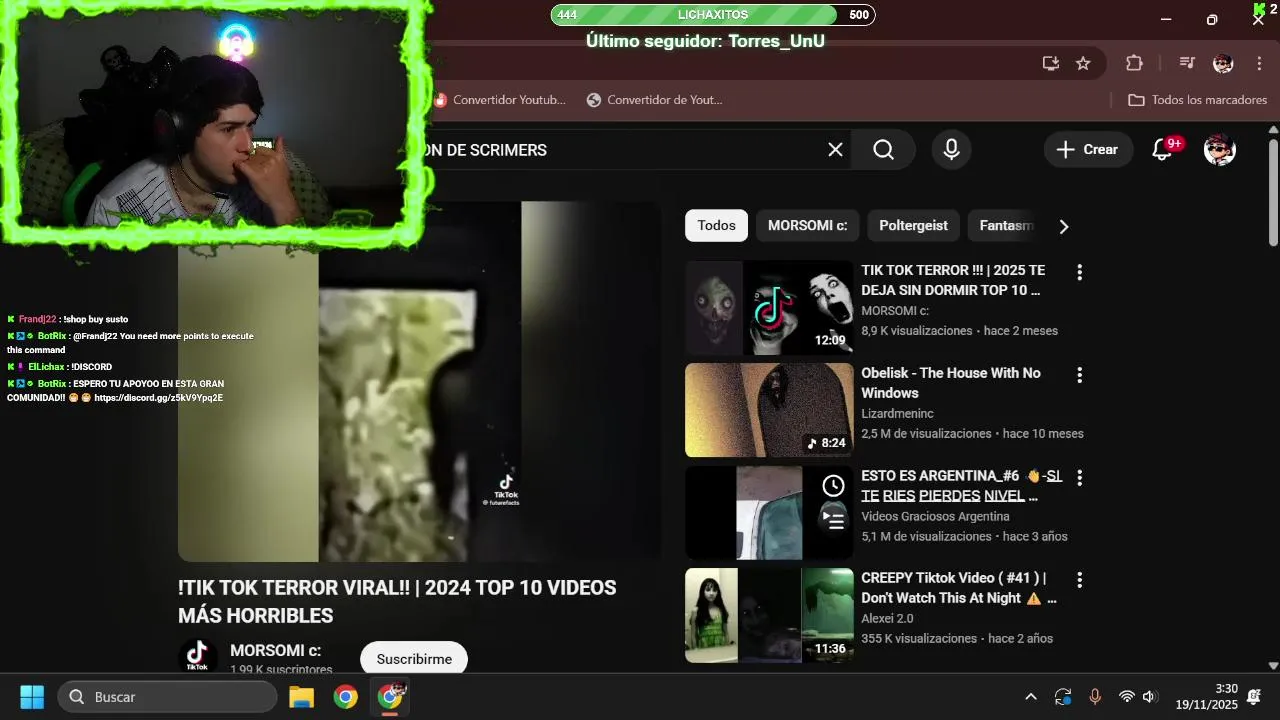Open volume speaker tray icon
1280x720 pixels.
(1150, 697)
